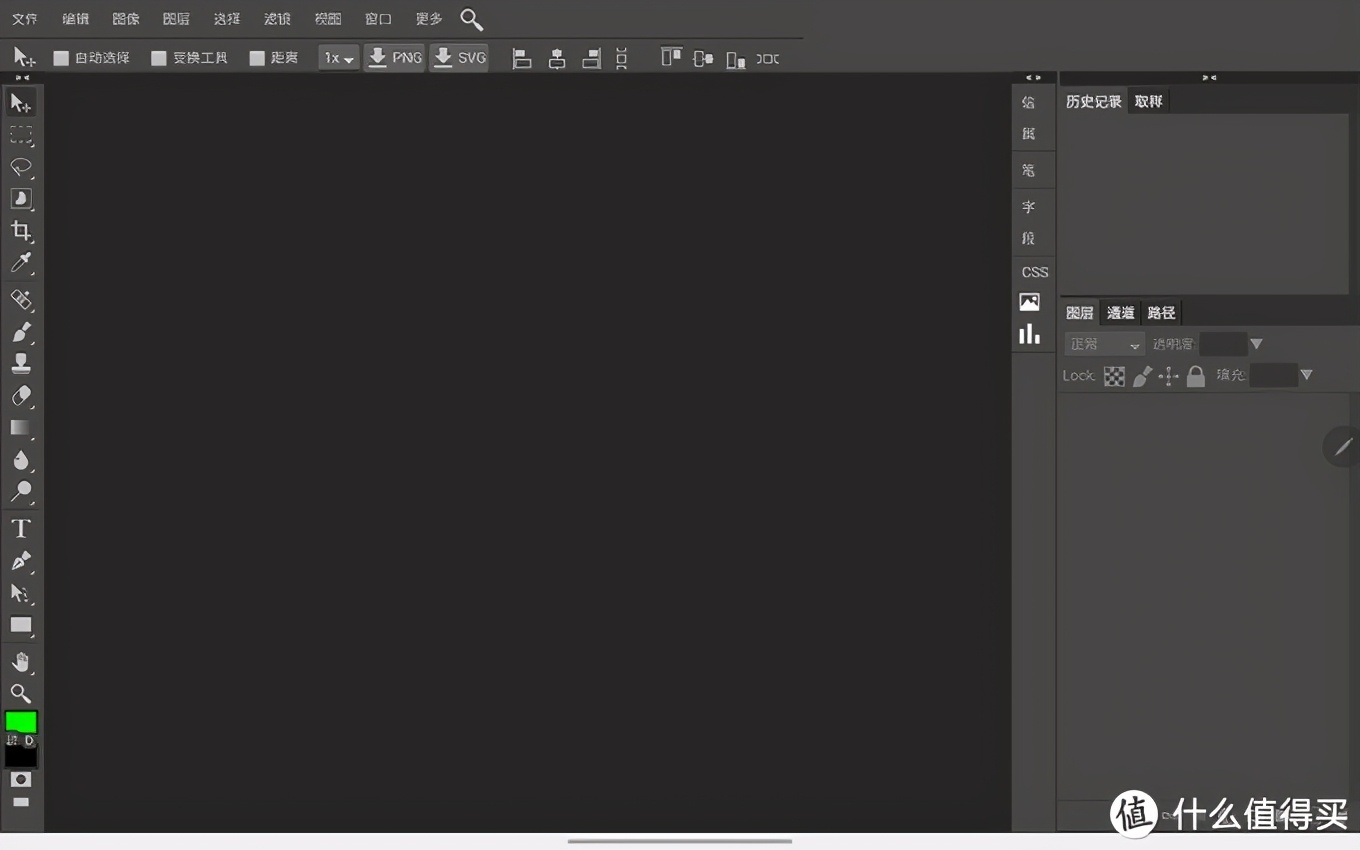Select the Pen tool
The height and width of the screenshot is (850, 1360).
point(21,561)
